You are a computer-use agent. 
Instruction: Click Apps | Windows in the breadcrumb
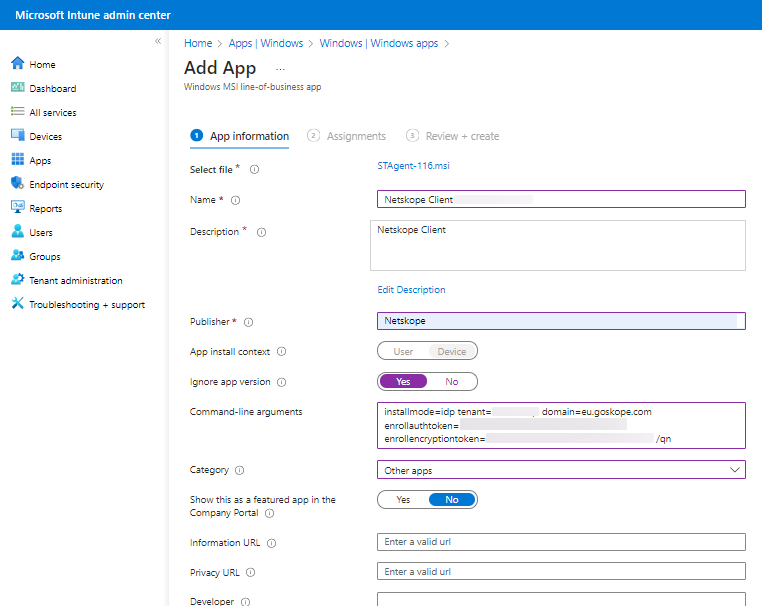coord(265,43)
